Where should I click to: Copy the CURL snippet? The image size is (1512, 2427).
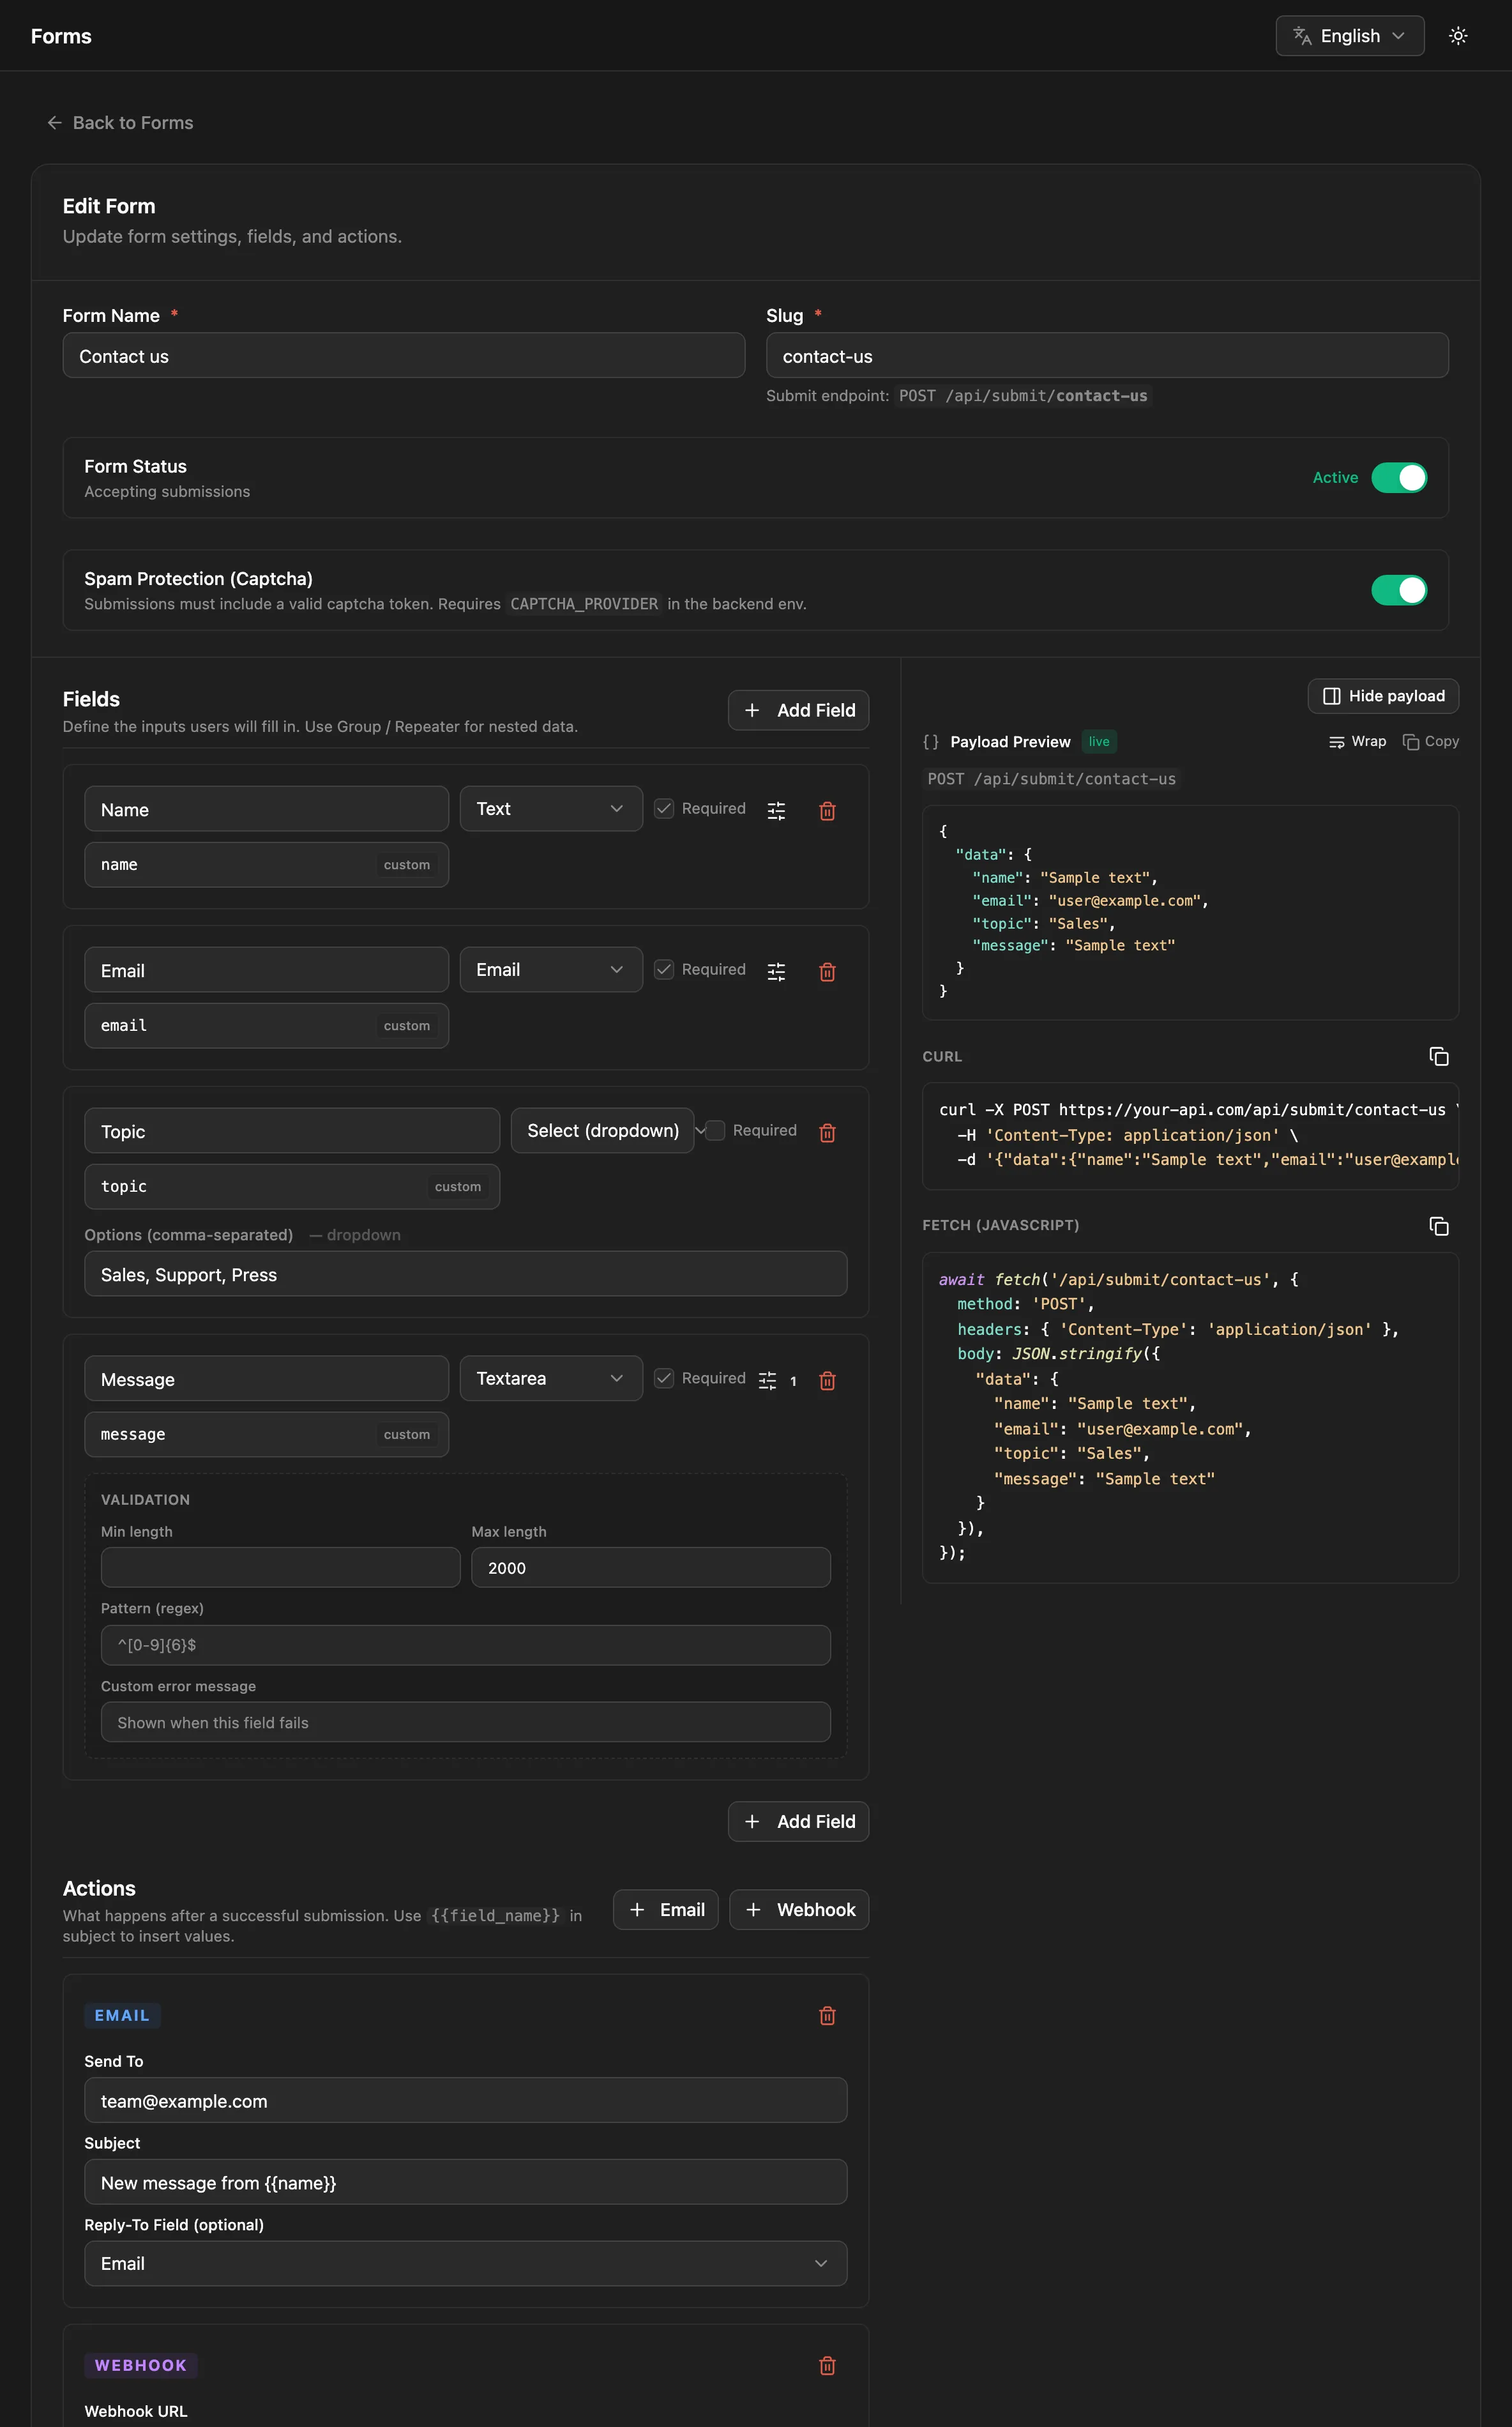click(x=1438, y=1056)
